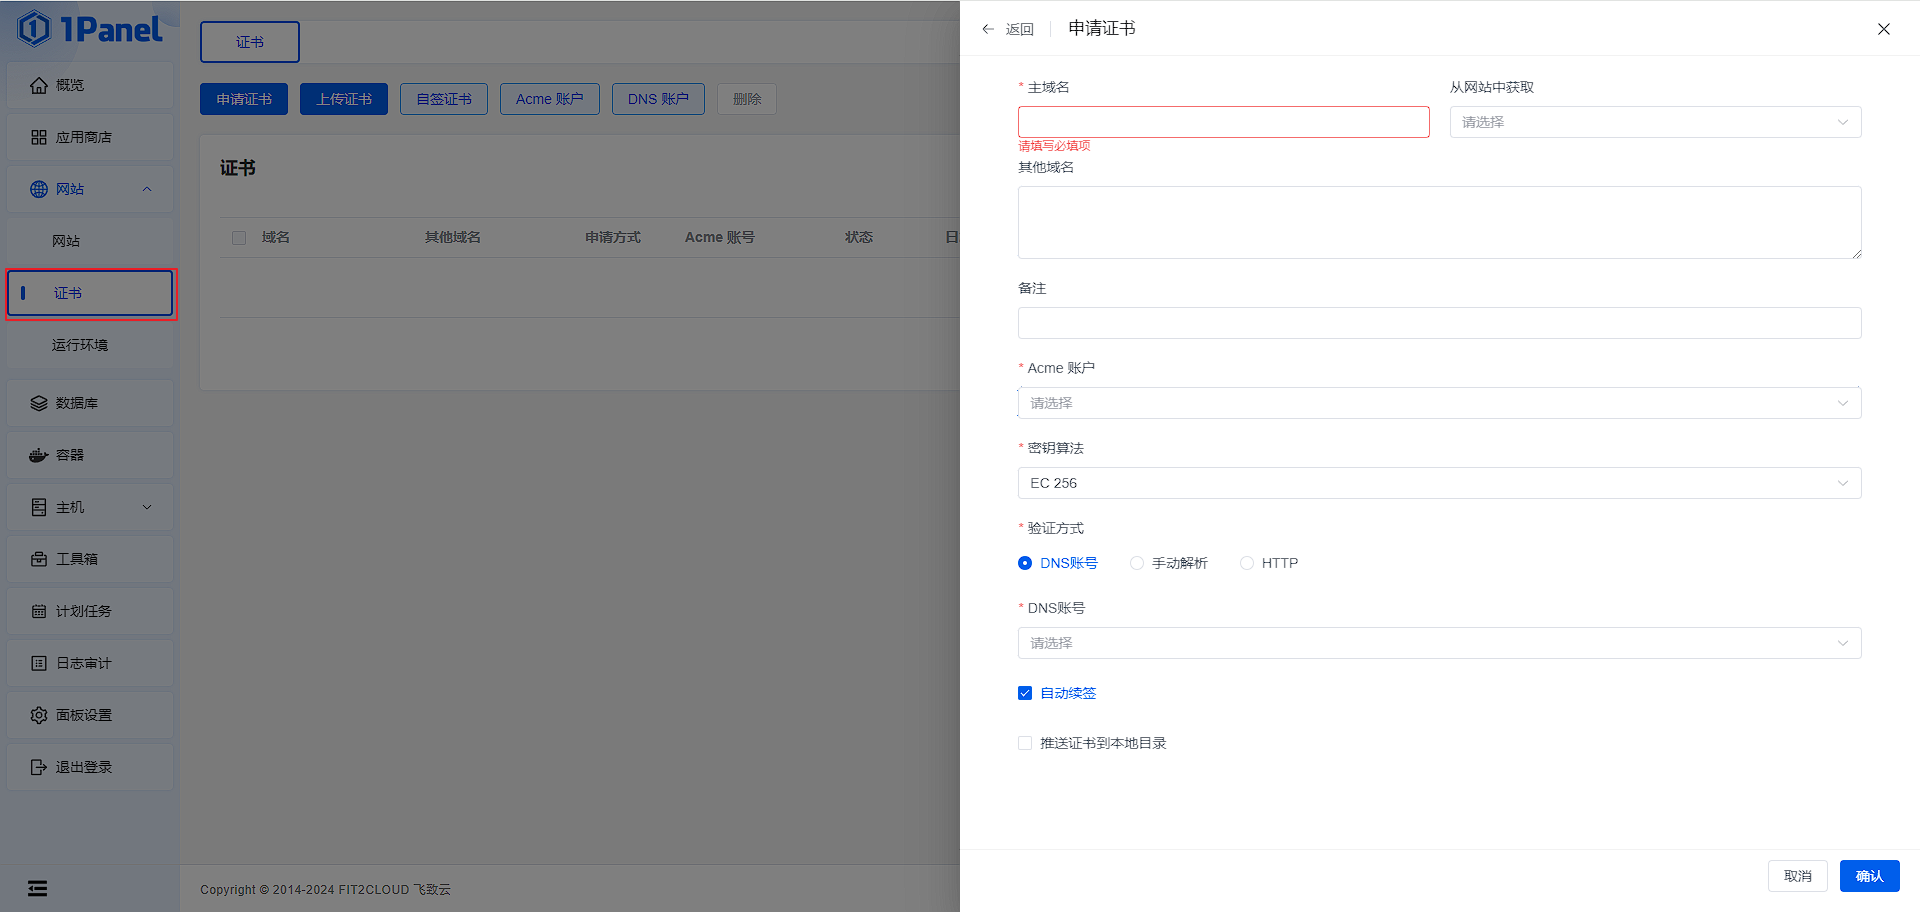The height and width of the screenshot is (912, 1920).
Task: Click the gear icon for 面板设置
Action: click(x=39, y=715)
